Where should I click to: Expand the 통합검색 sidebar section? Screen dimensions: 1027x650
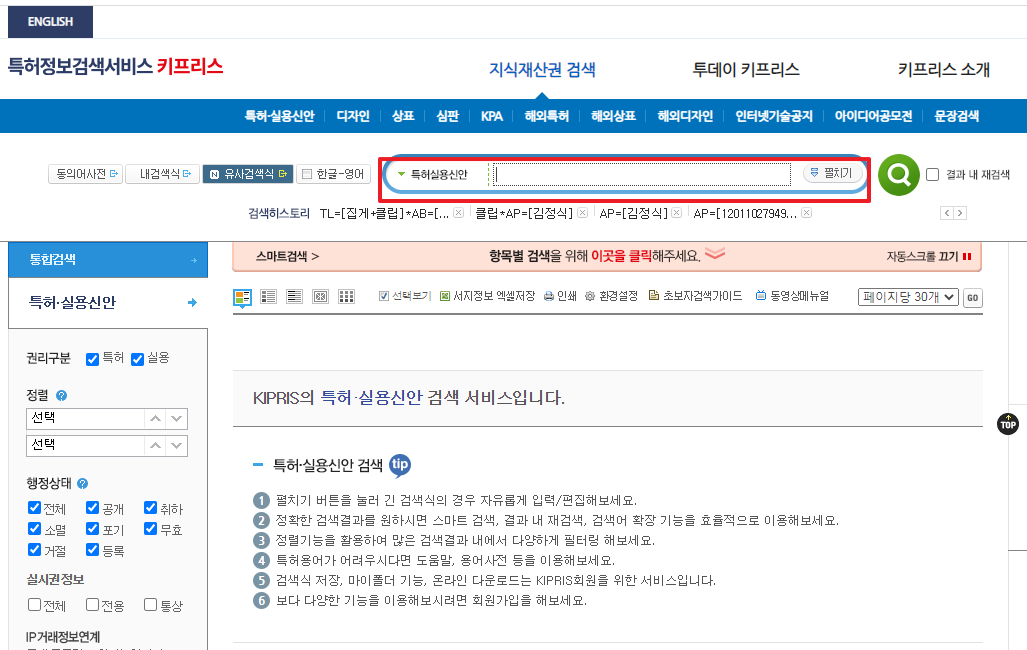(108, 259)
